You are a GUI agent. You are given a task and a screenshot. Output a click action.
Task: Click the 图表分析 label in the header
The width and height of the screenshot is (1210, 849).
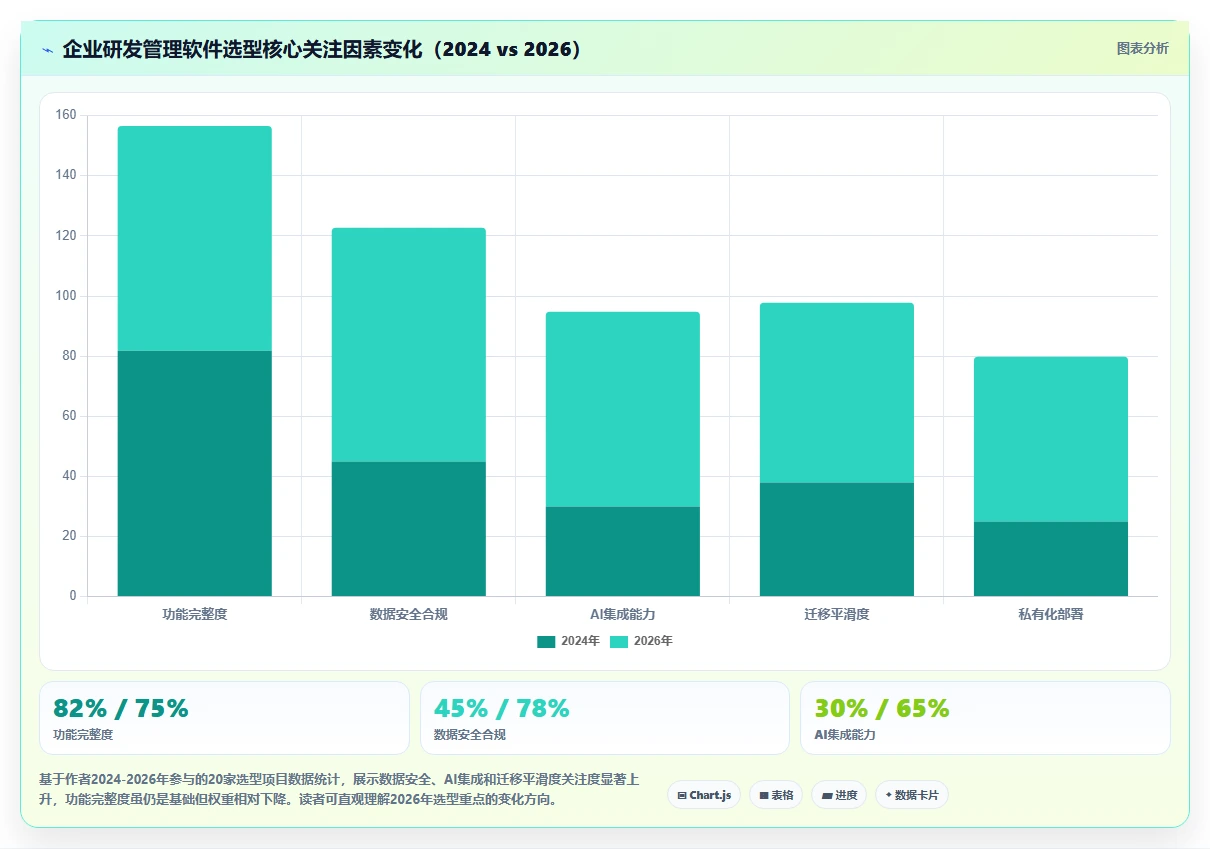point(1142,48)
